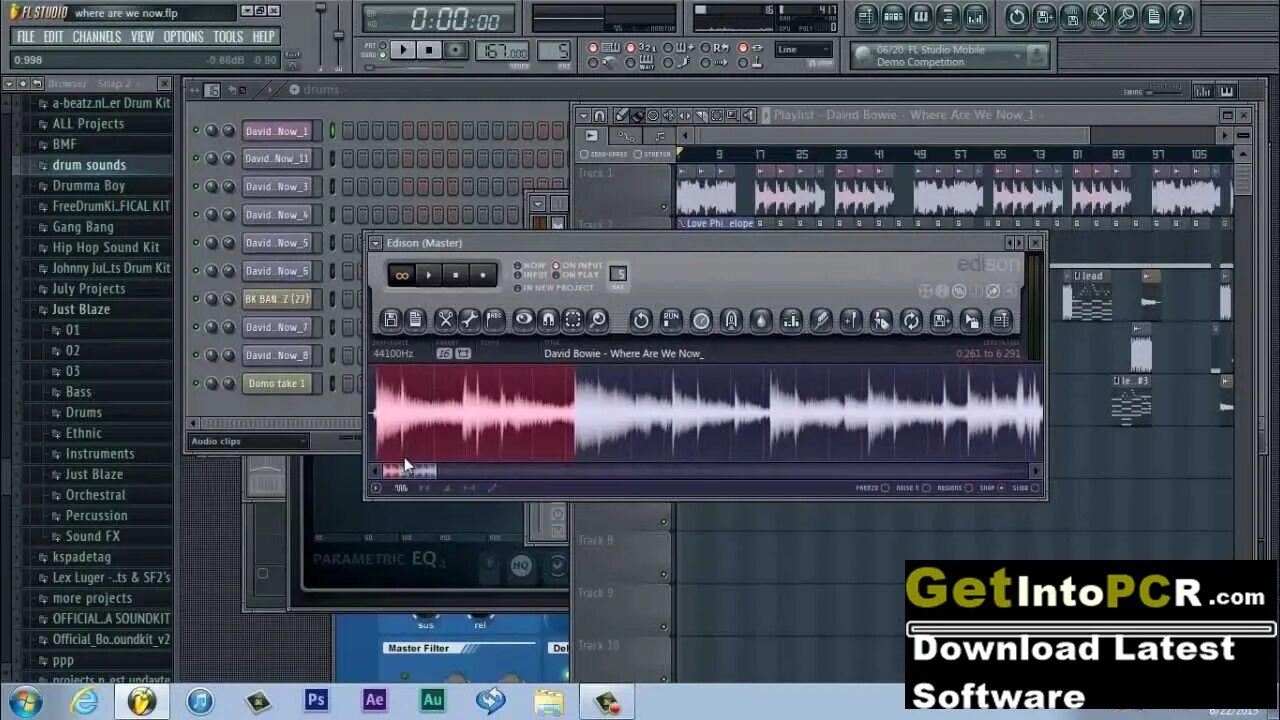
Task: Click the Edison save sample disk icon
Action: pos(390,320)
